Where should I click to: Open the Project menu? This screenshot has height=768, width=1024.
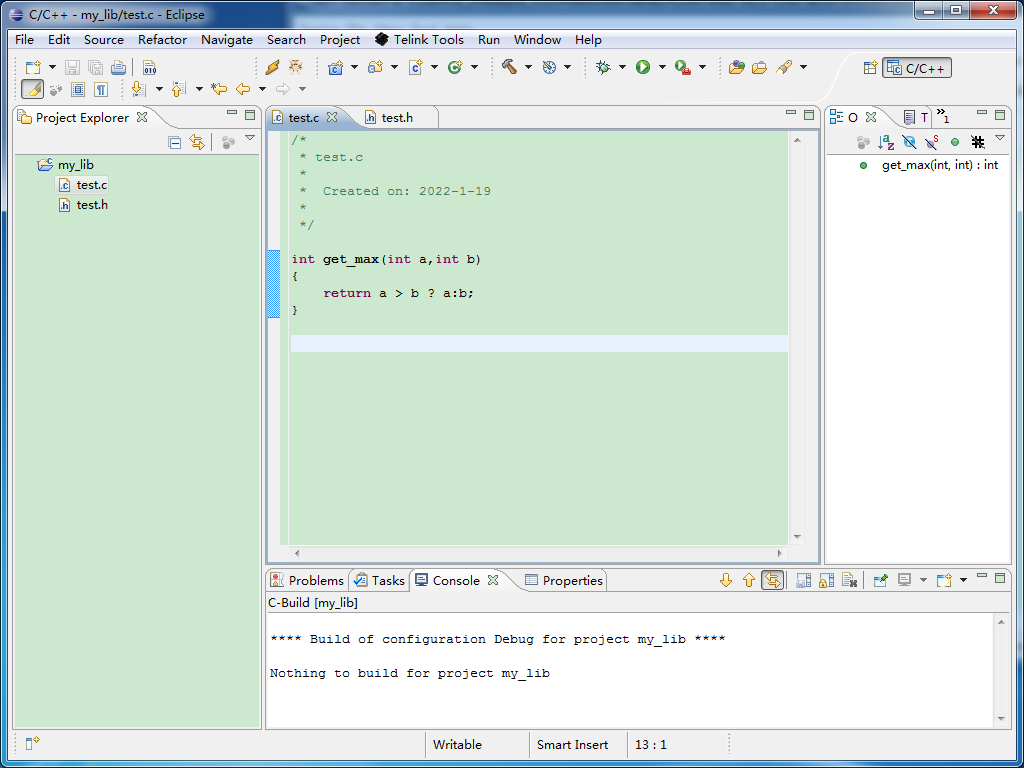pyautogui.click(x=340, y=40)
